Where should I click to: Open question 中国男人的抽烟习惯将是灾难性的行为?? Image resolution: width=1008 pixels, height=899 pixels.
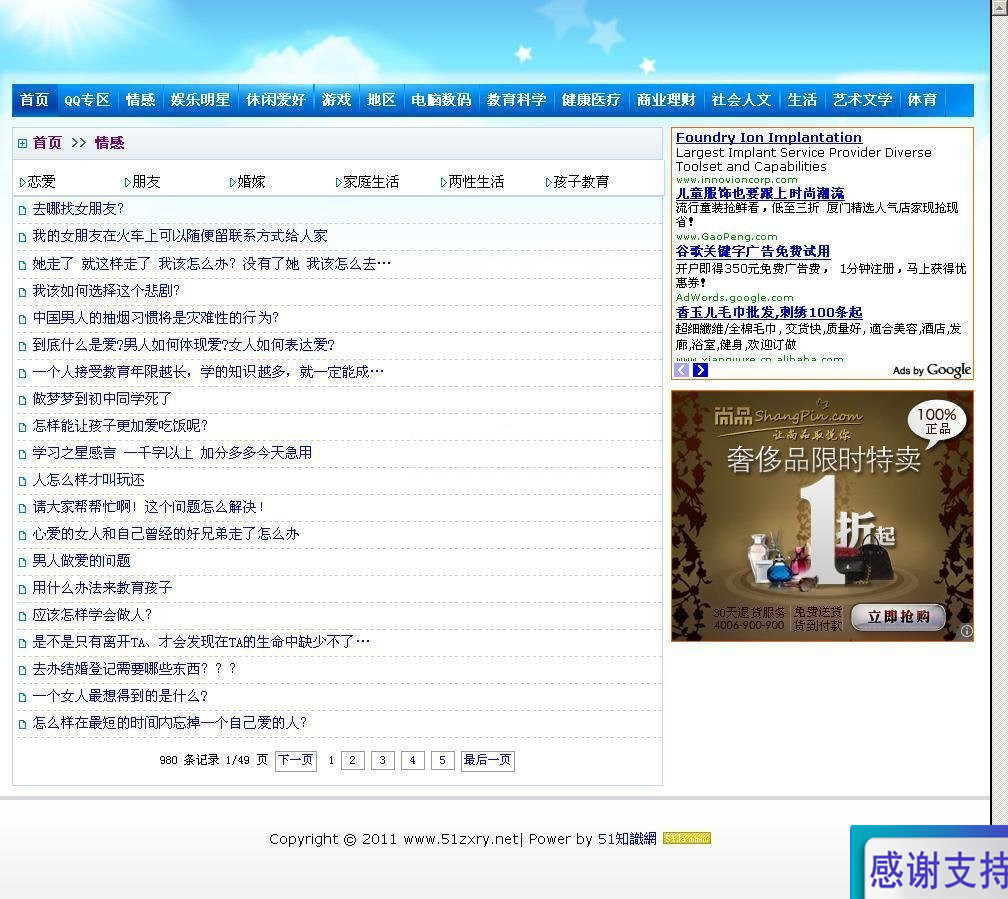tap(156, 318)
